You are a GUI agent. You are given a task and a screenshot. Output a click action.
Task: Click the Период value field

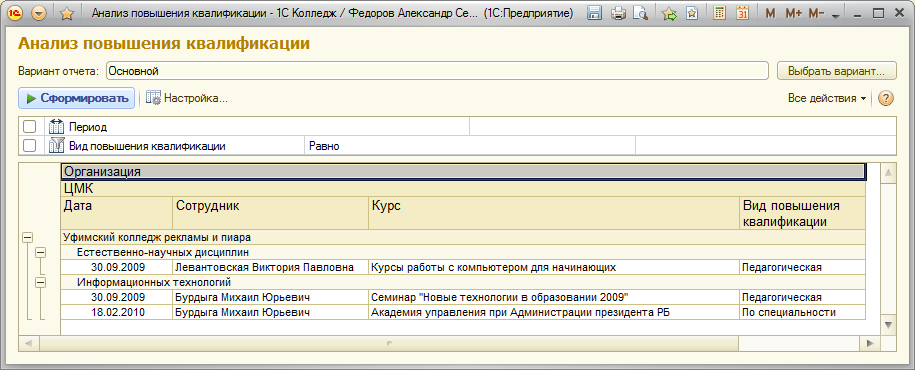pyautogui.click(x=683, y=127)
